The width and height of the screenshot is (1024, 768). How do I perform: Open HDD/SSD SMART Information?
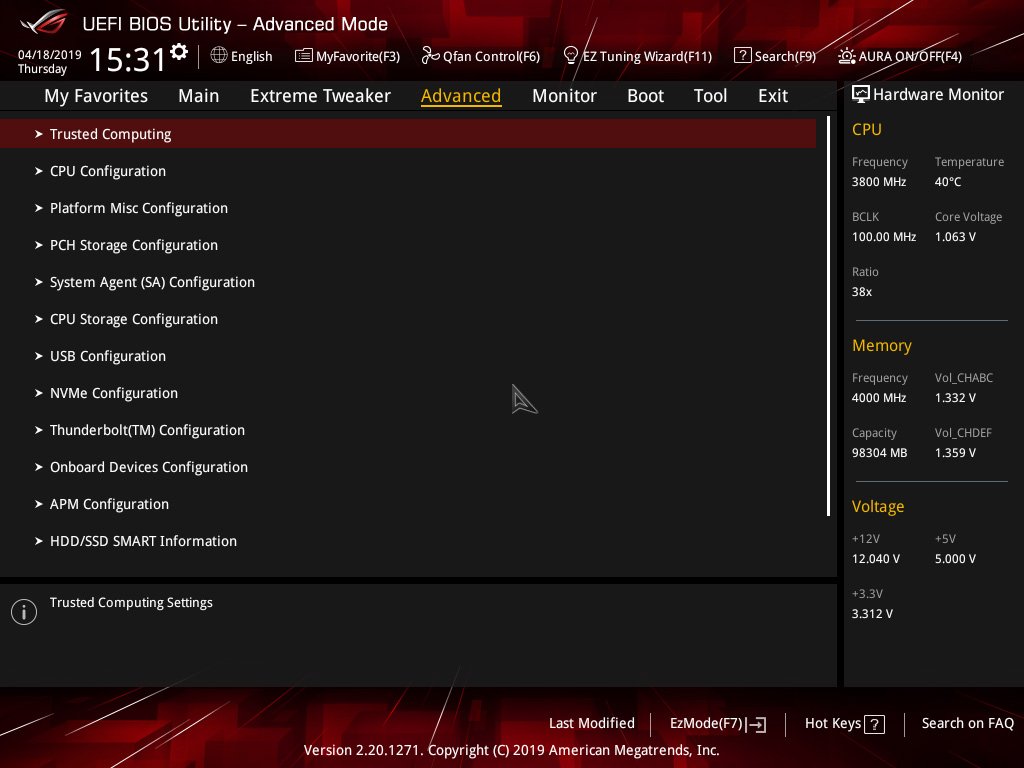(143, 541)
